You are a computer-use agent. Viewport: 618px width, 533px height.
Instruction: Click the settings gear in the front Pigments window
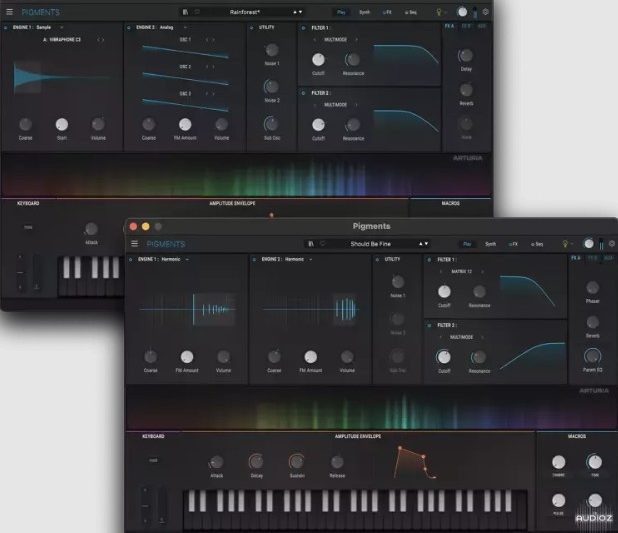(x=612, y=244)
